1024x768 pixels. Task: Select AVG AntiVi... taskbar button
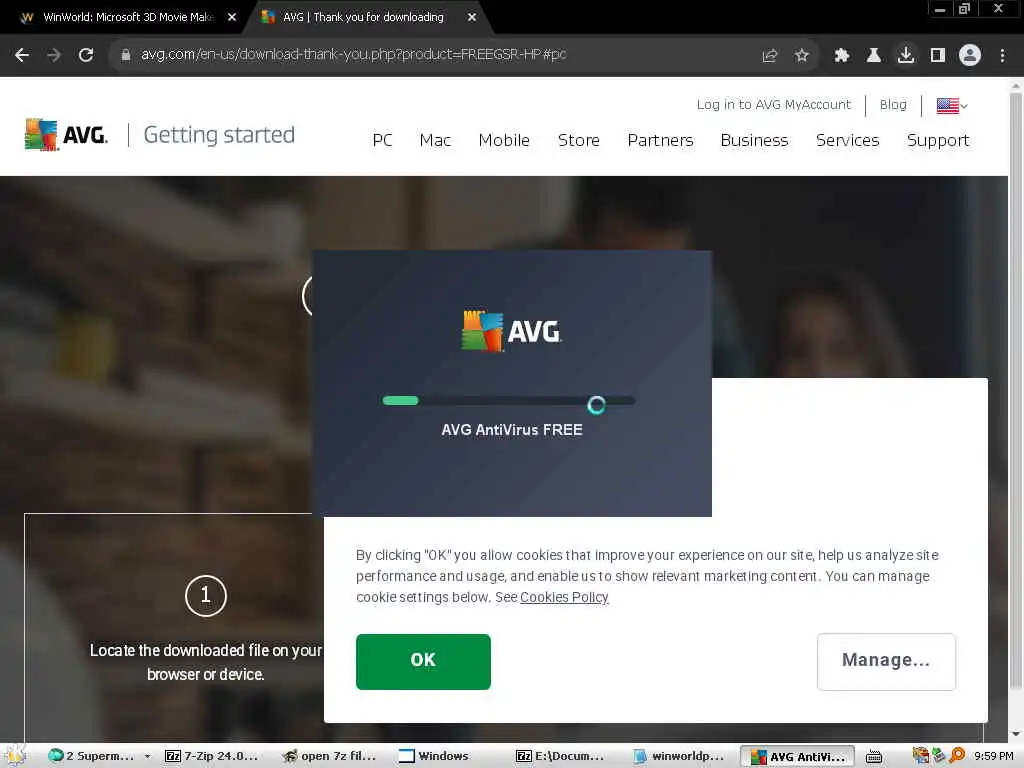coord(797,756)
